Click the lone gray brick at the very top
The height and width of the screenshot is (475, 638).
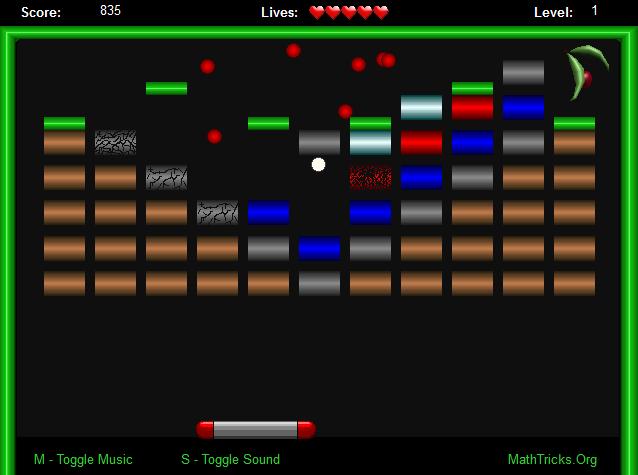tap(523, 72)
